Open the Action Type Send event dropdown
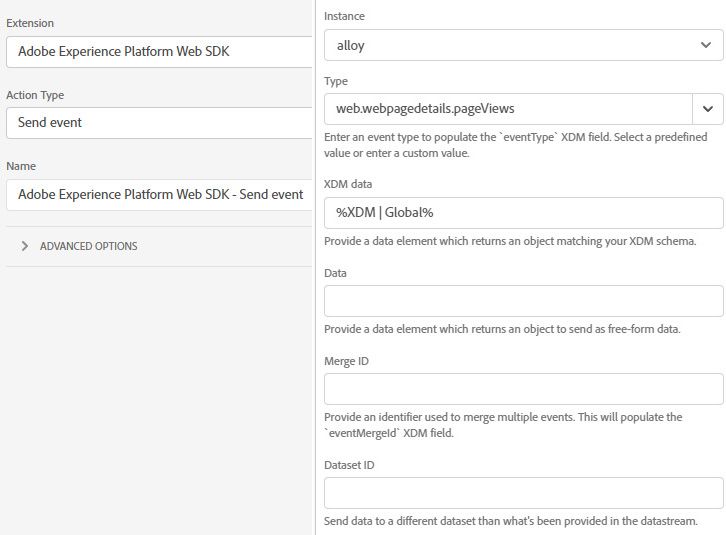 (x=159, y=123)
